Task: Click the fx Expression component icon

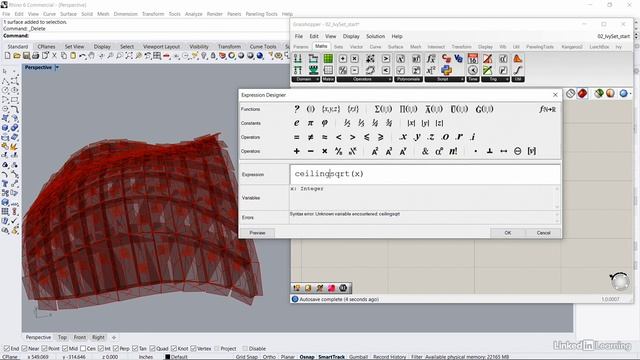Action: (x=431, y=59)
